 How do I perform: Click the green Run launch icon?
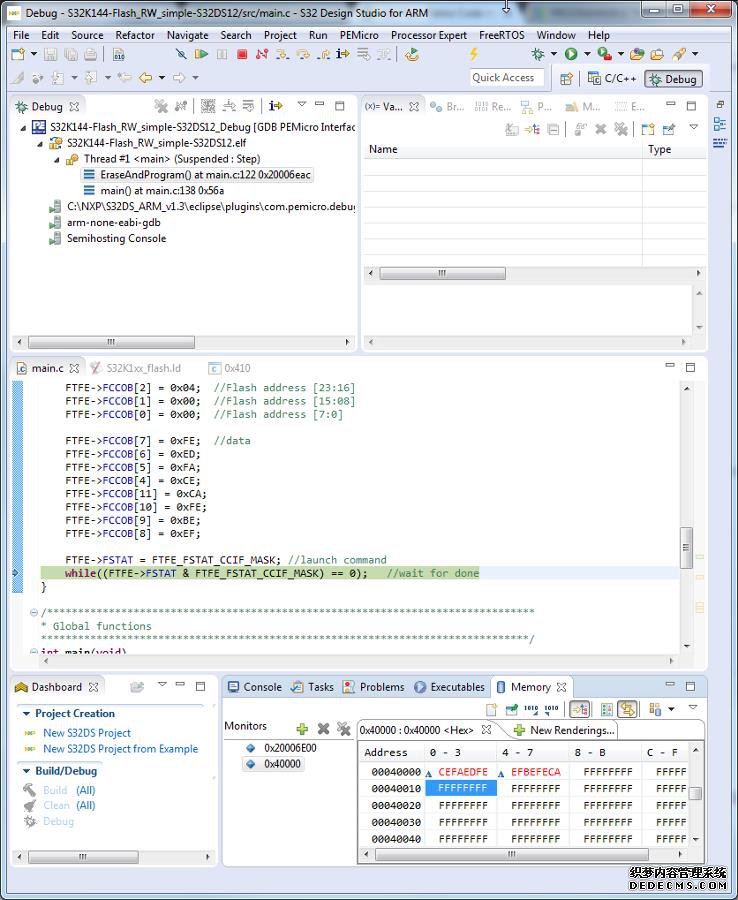point(571,54)
